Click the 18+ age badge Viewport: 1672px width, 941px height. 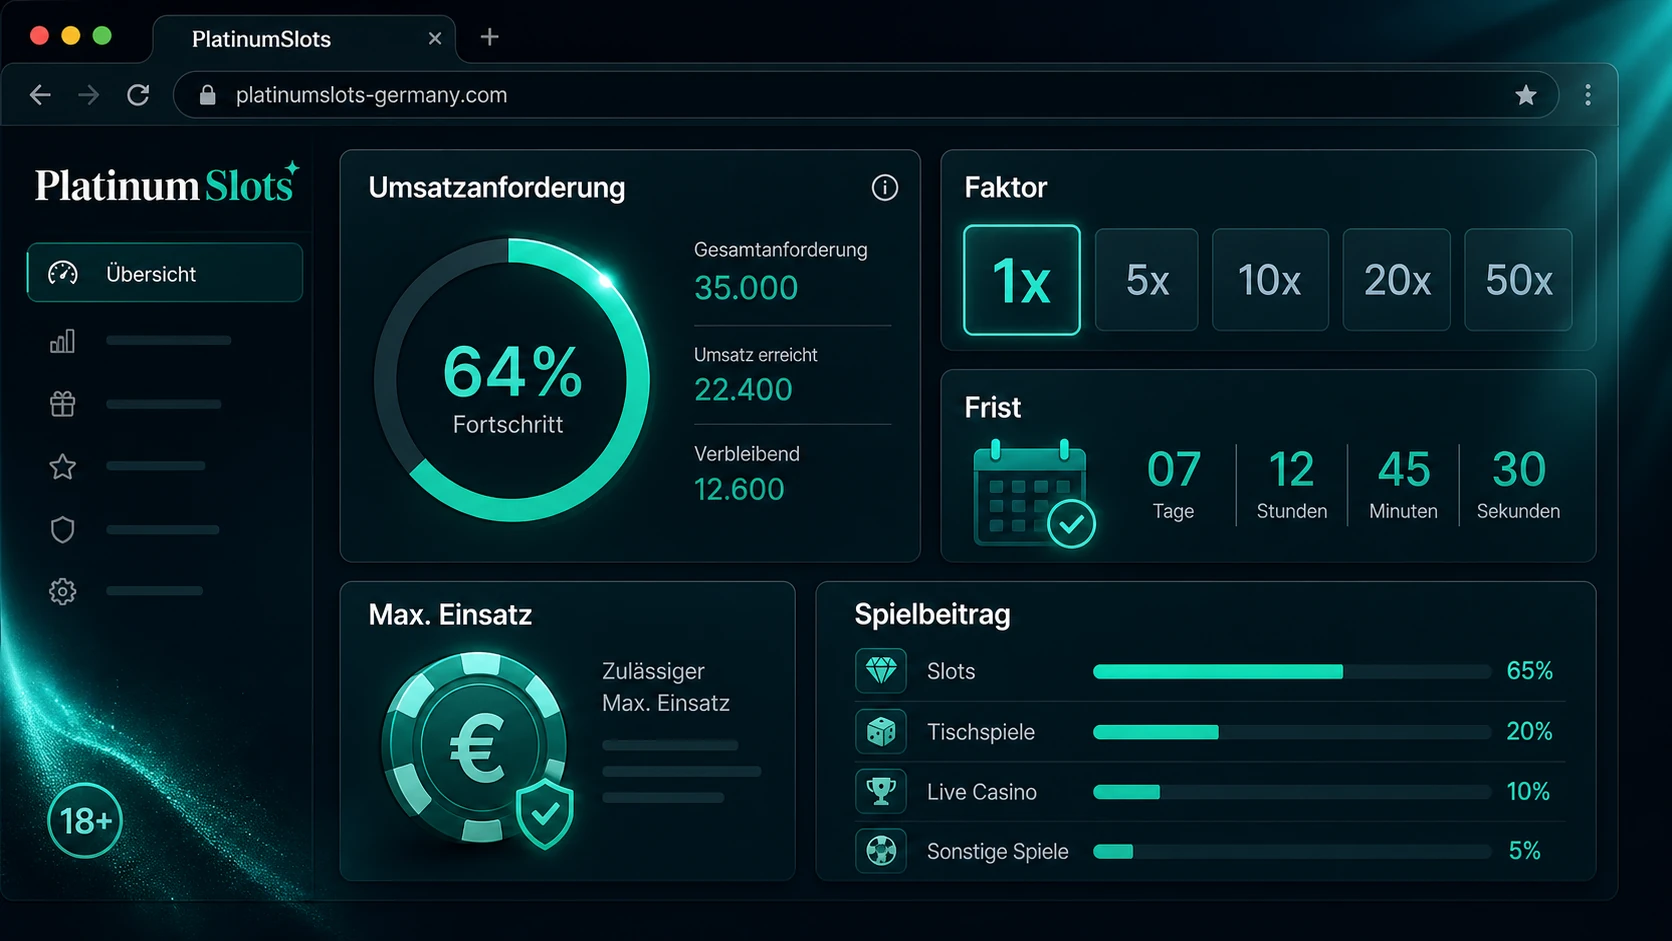[x=85, y=821]
